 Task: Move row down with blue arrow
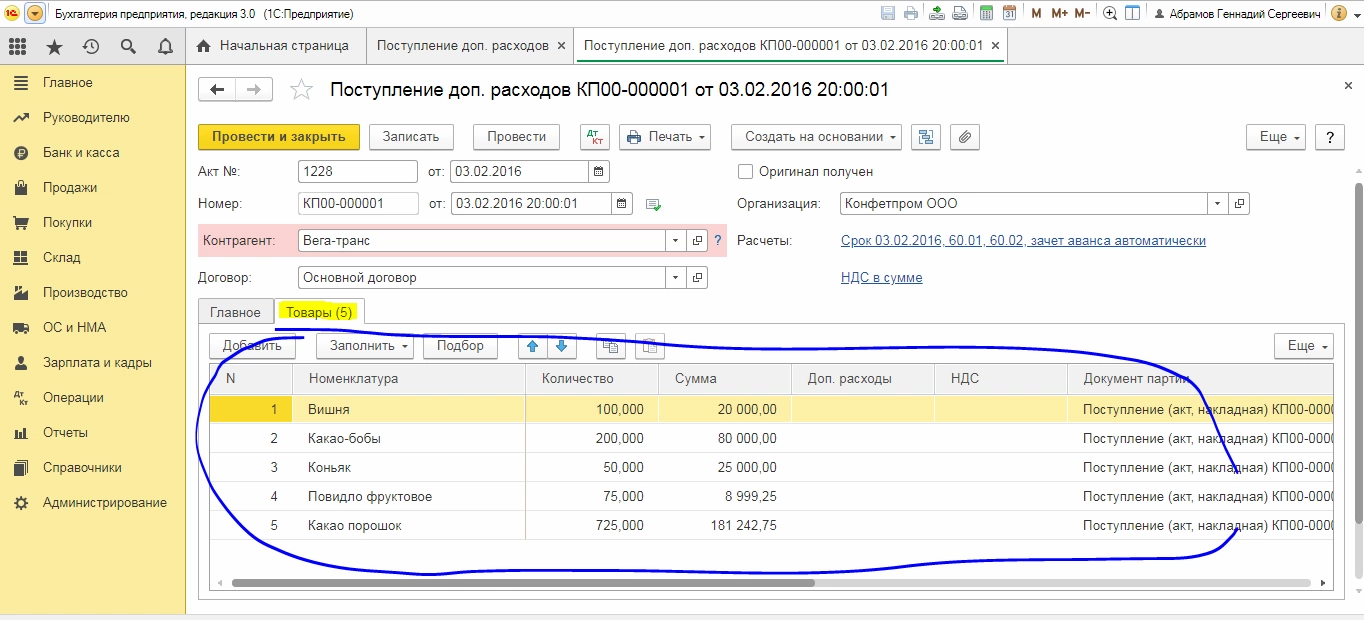click(561, 346)
